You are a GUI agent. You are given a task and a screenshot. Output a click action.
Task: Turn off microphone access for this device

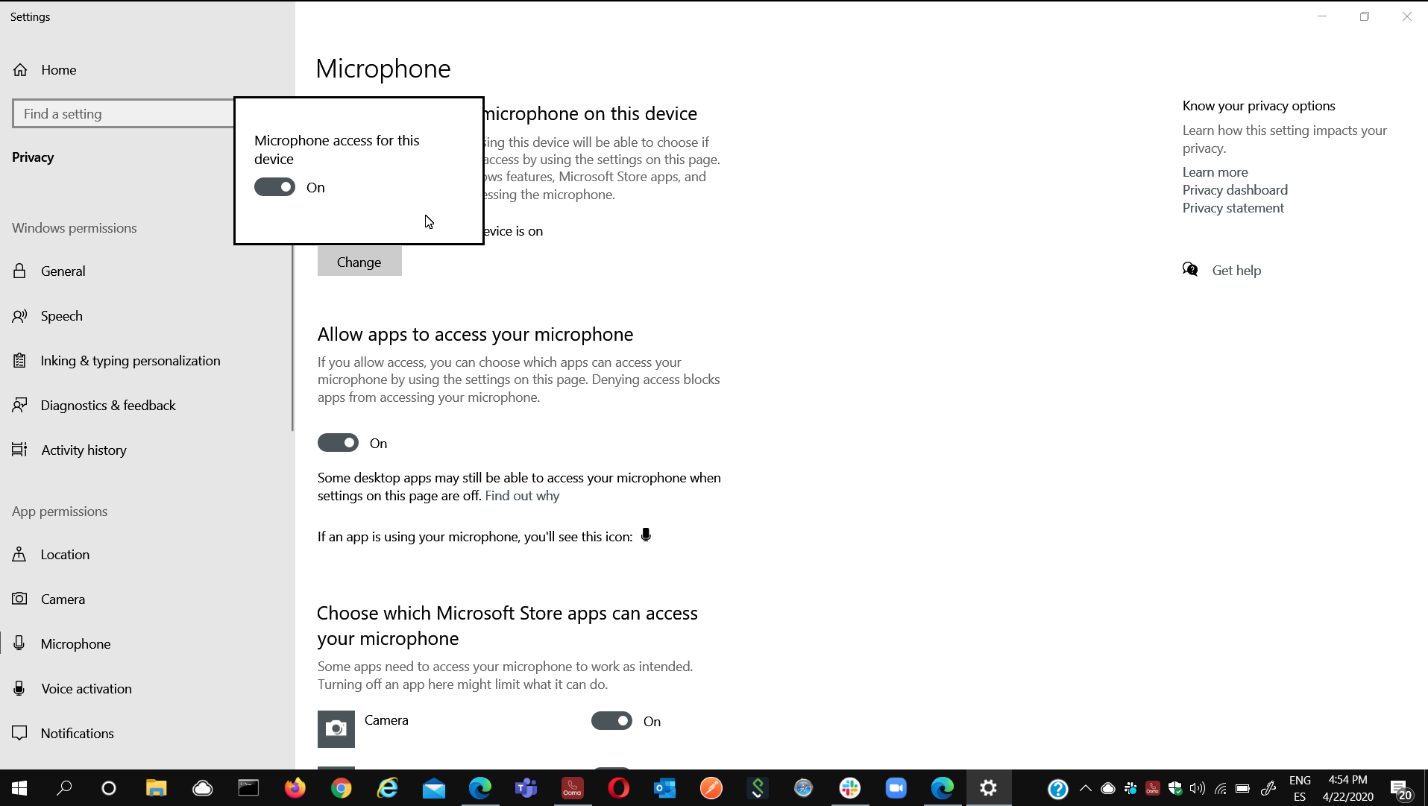275,187
